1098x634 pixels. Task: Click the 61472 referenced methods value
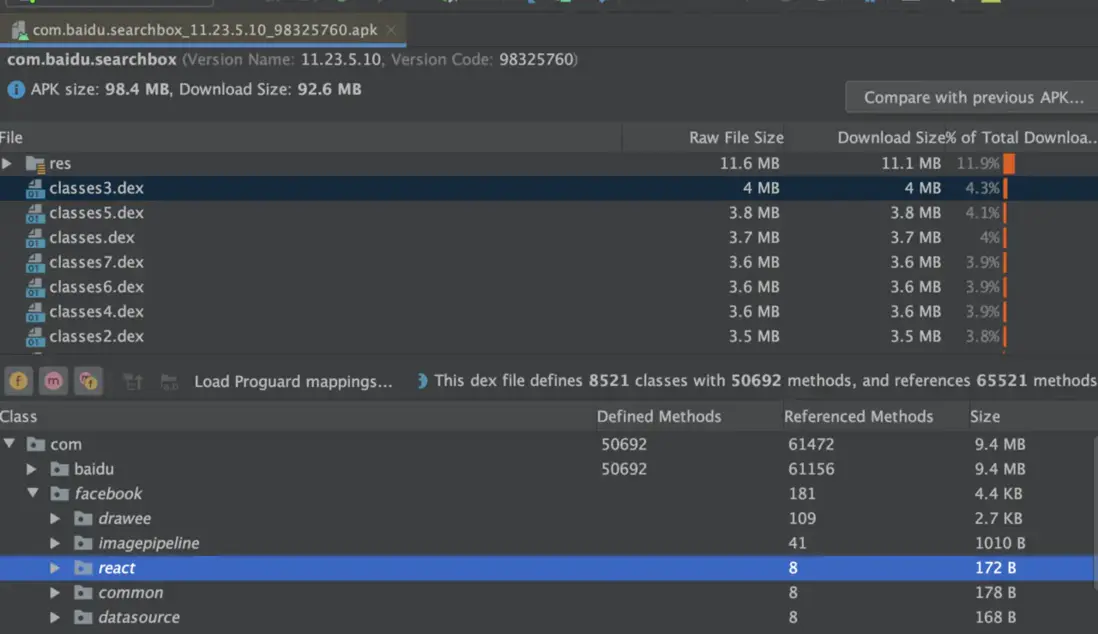click(811, 444)
